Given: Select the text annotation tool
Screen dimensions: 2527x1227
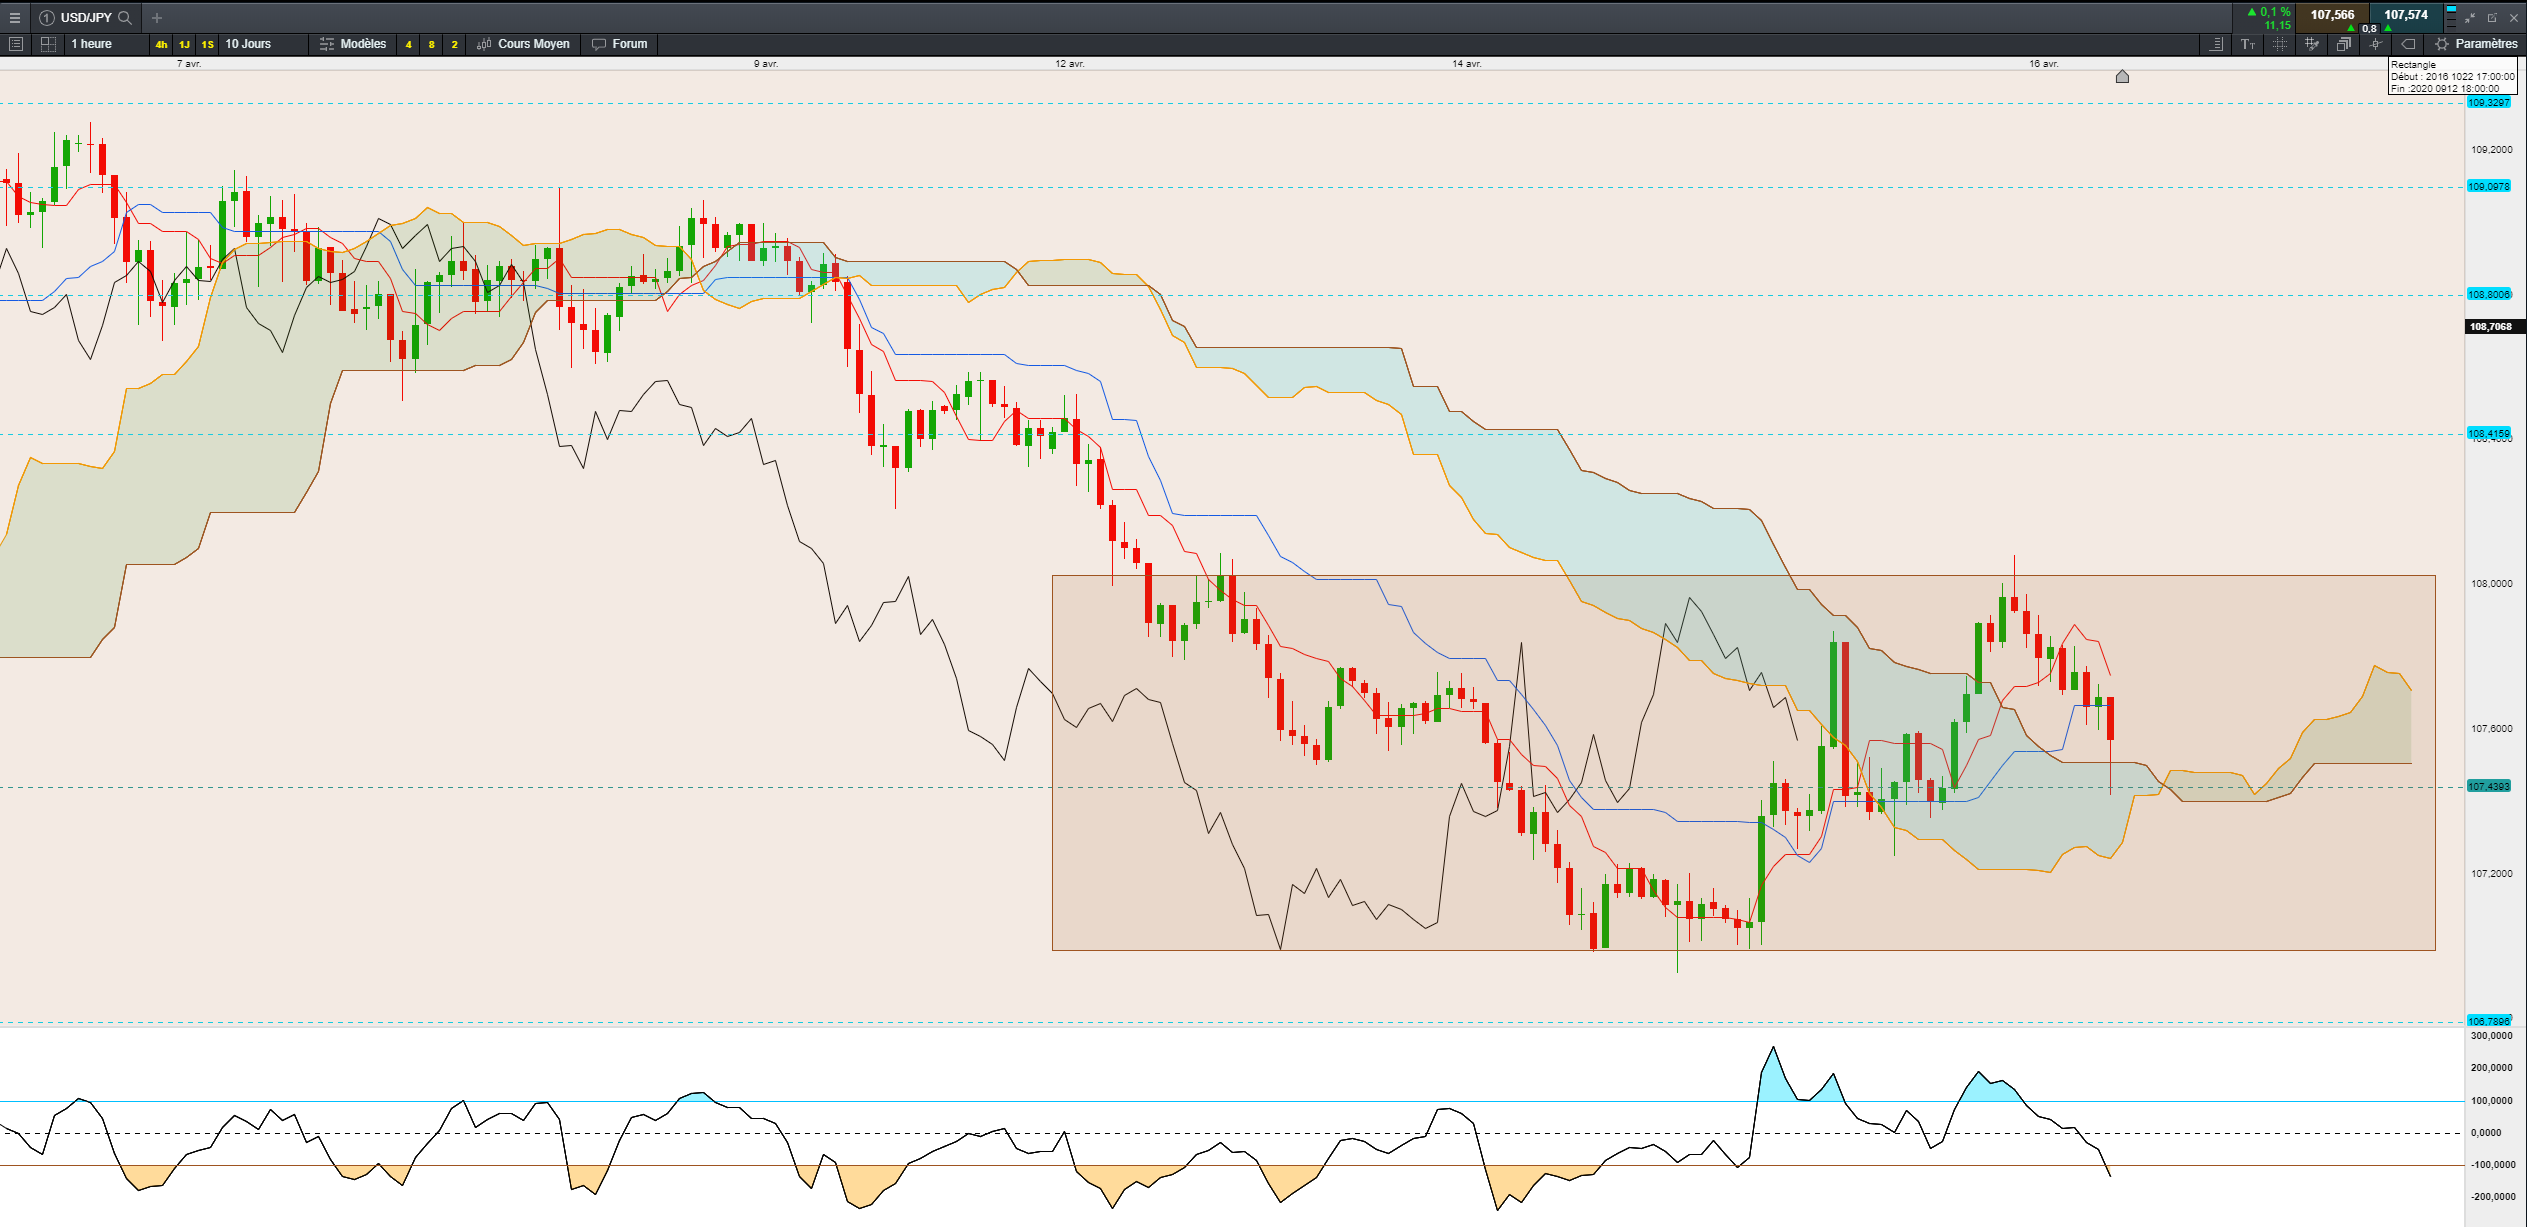Looking at the screenshot, I should pos(2248,44).
